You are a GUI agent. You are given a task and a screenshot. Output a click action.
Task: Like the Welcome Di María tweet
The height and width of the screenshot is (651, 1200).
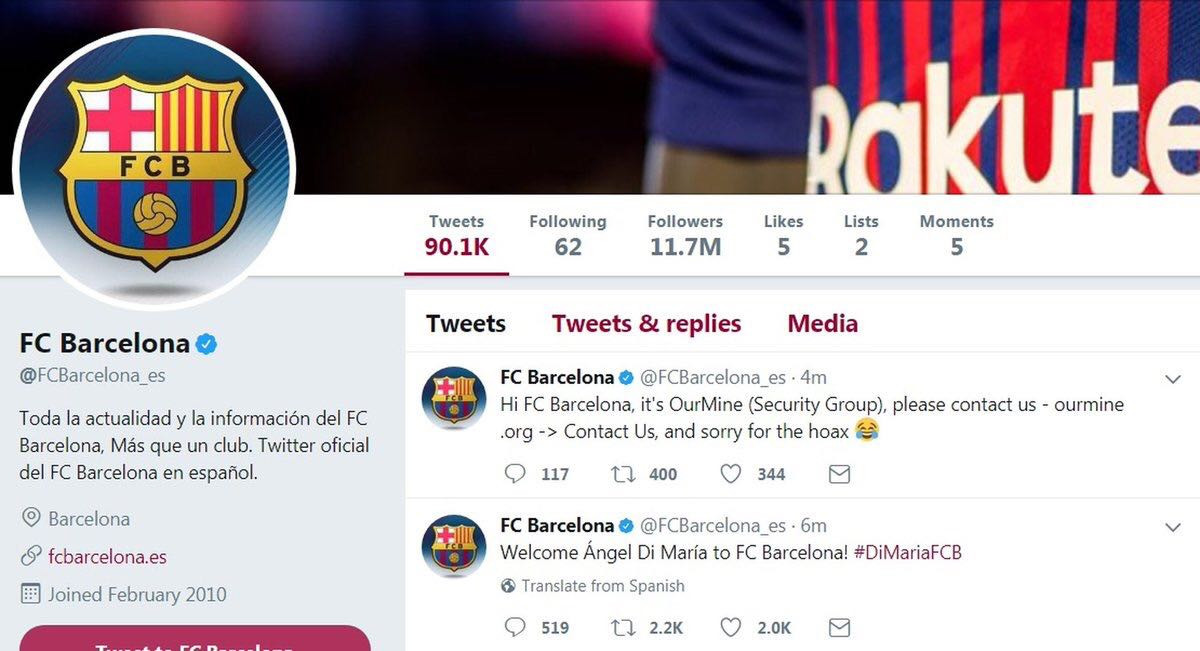tap(731, 627)
